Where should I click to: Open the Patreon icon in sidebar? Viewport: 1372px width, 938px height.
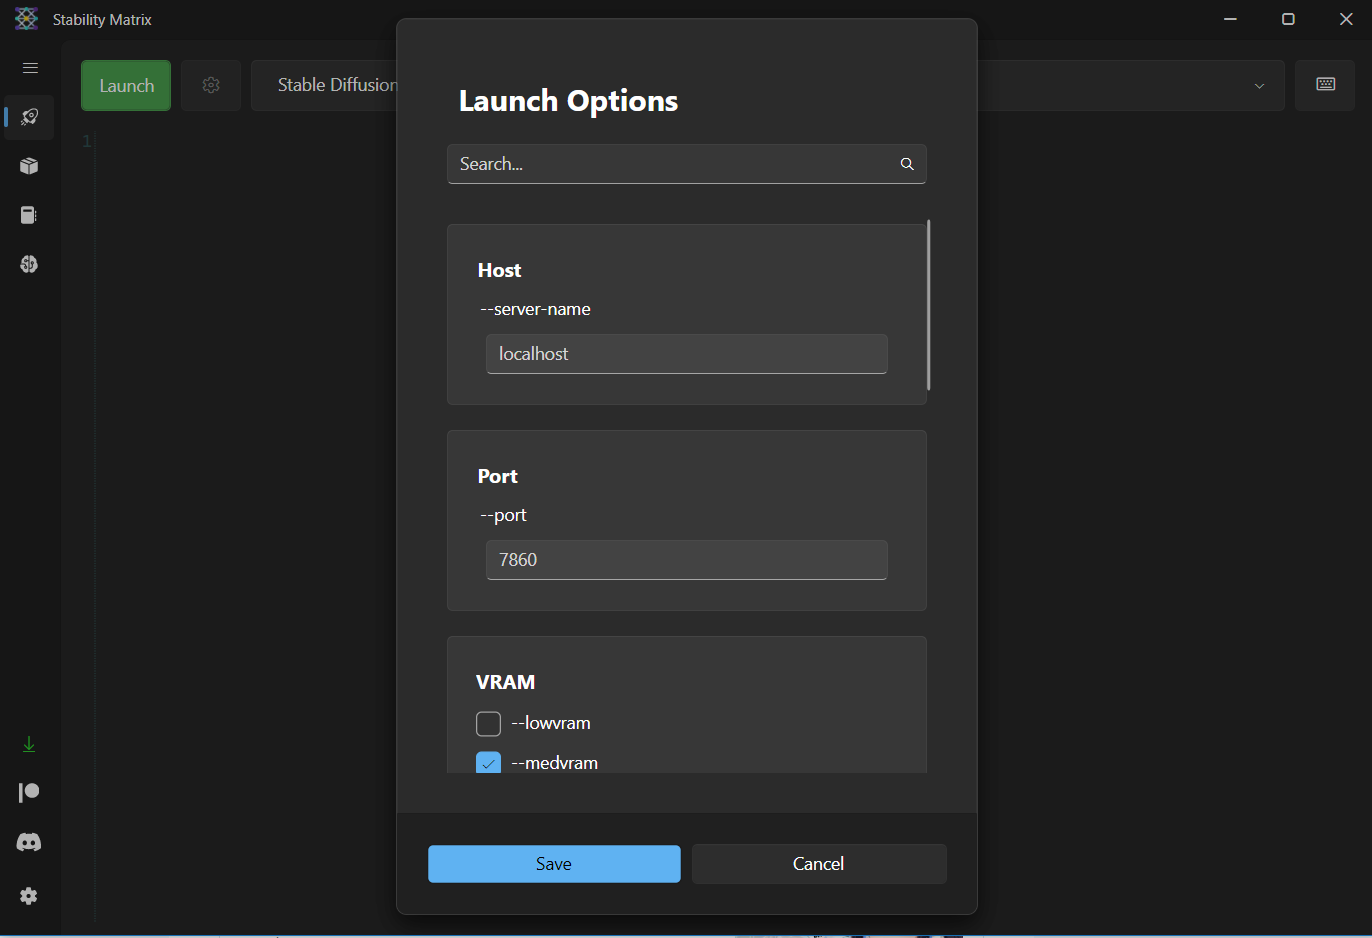coord(29,793)
